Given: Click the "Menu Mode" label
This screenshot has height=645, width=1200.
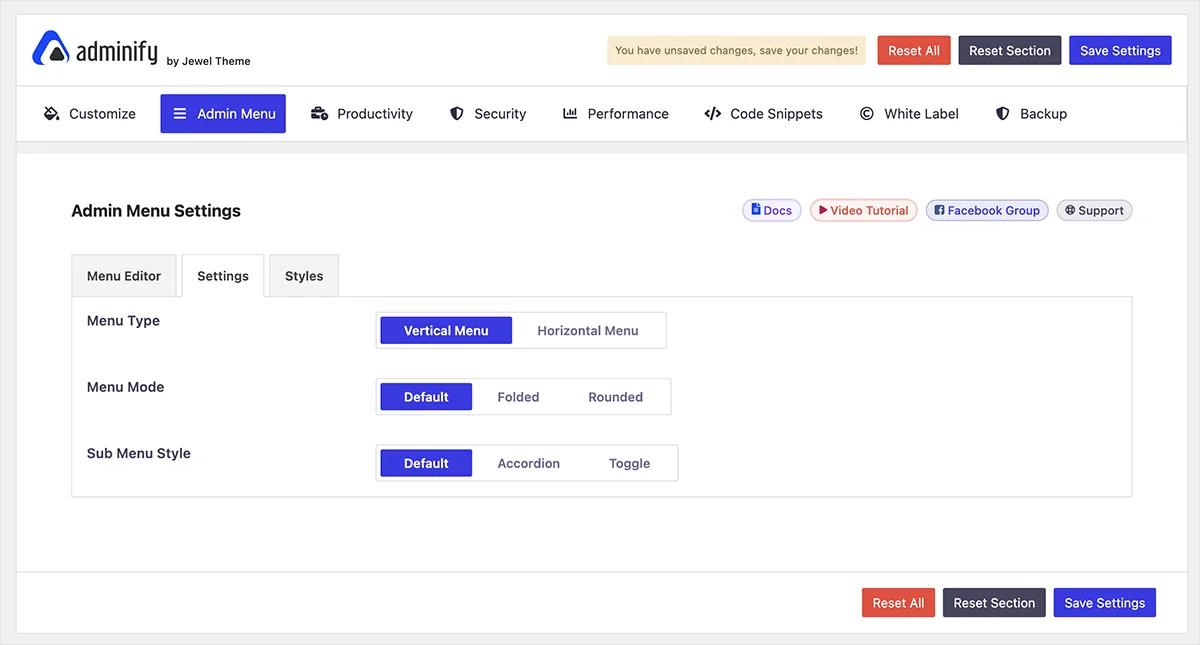Looking at the screenshot, I should pyautogui.click(x=125, y=387).
